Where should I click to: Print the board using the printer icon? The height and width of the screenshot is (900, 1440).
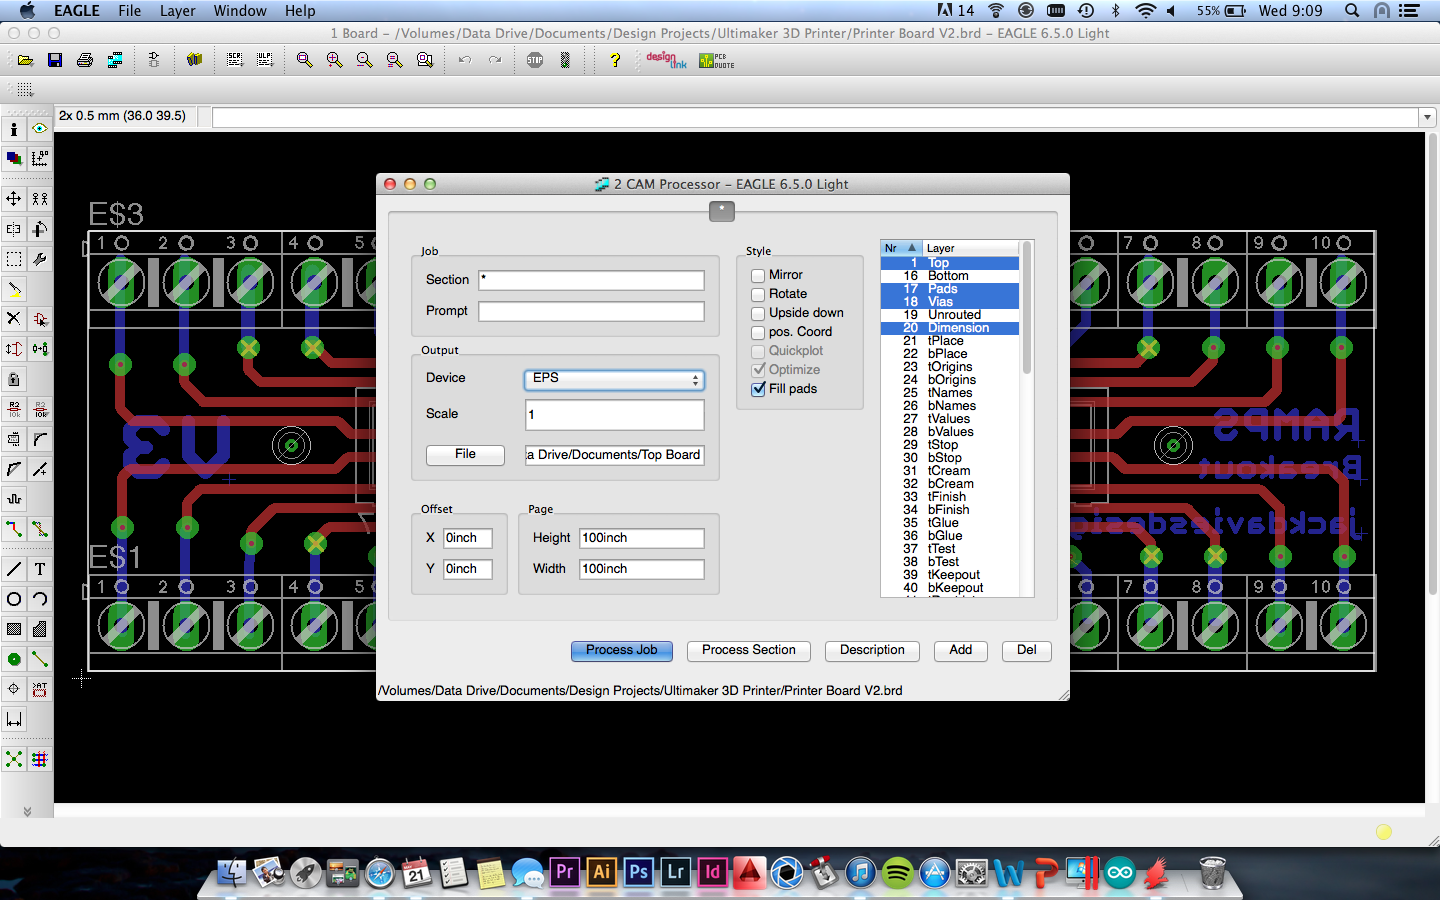[x=85, y=60]
